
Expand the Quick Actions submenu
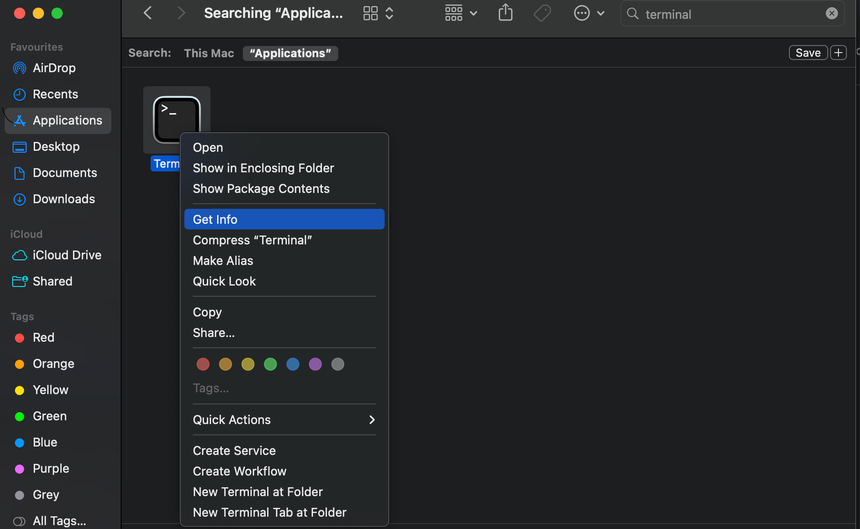pos(284,420)
